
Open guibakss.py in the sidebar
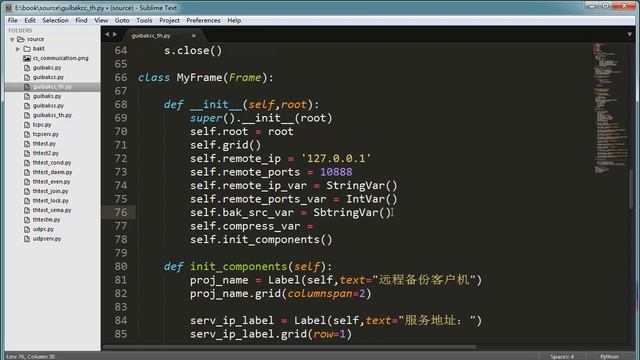(x=48, y=106)
